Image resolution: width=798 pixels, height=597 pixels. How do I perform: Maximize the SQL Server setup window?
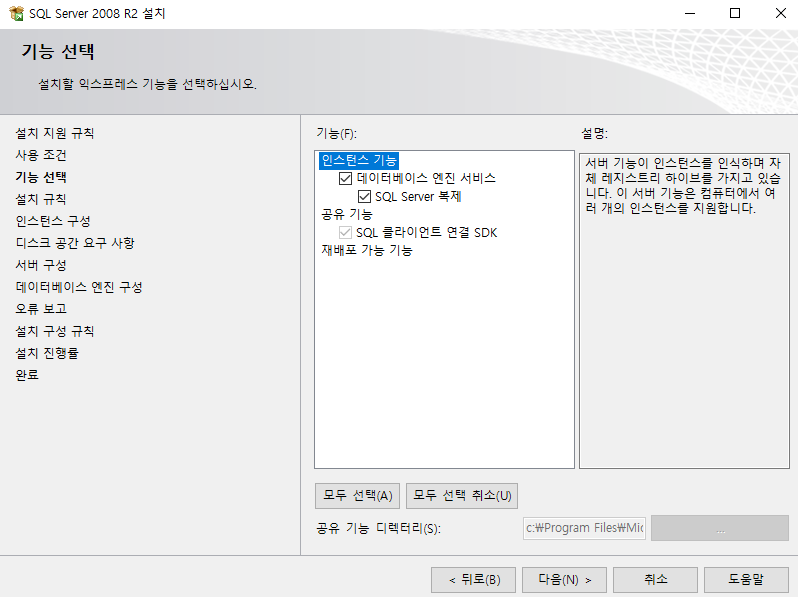point(735,13)
